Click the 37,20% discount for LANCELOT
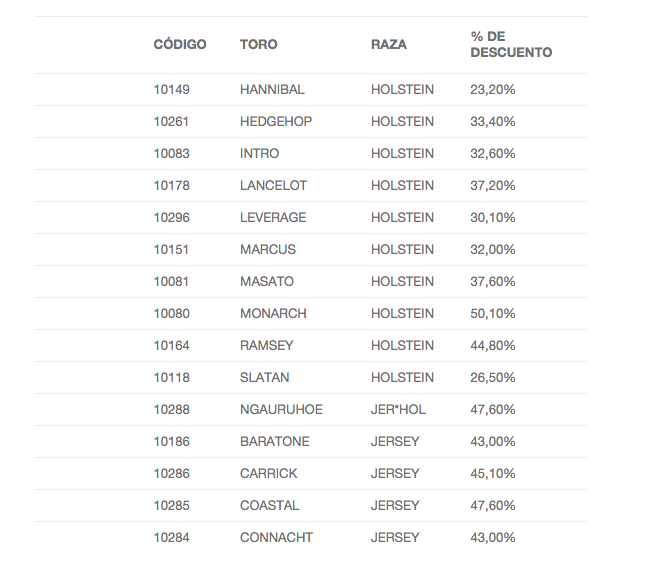Viewport: 668px width, 571px height. [x=493, y=185]
